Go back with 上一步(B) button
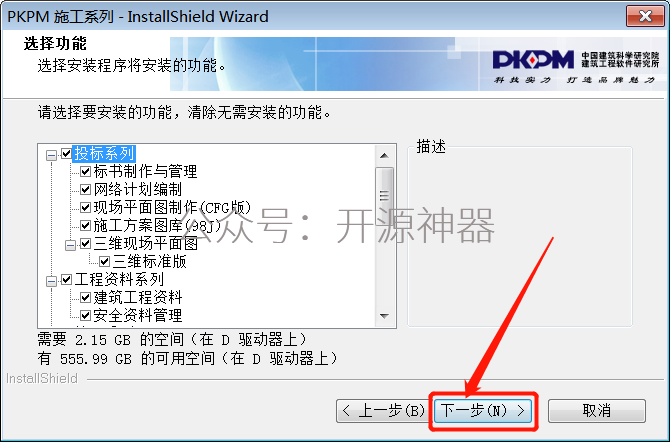The height and width of the screenshot is (442, 670). point(382,411)
